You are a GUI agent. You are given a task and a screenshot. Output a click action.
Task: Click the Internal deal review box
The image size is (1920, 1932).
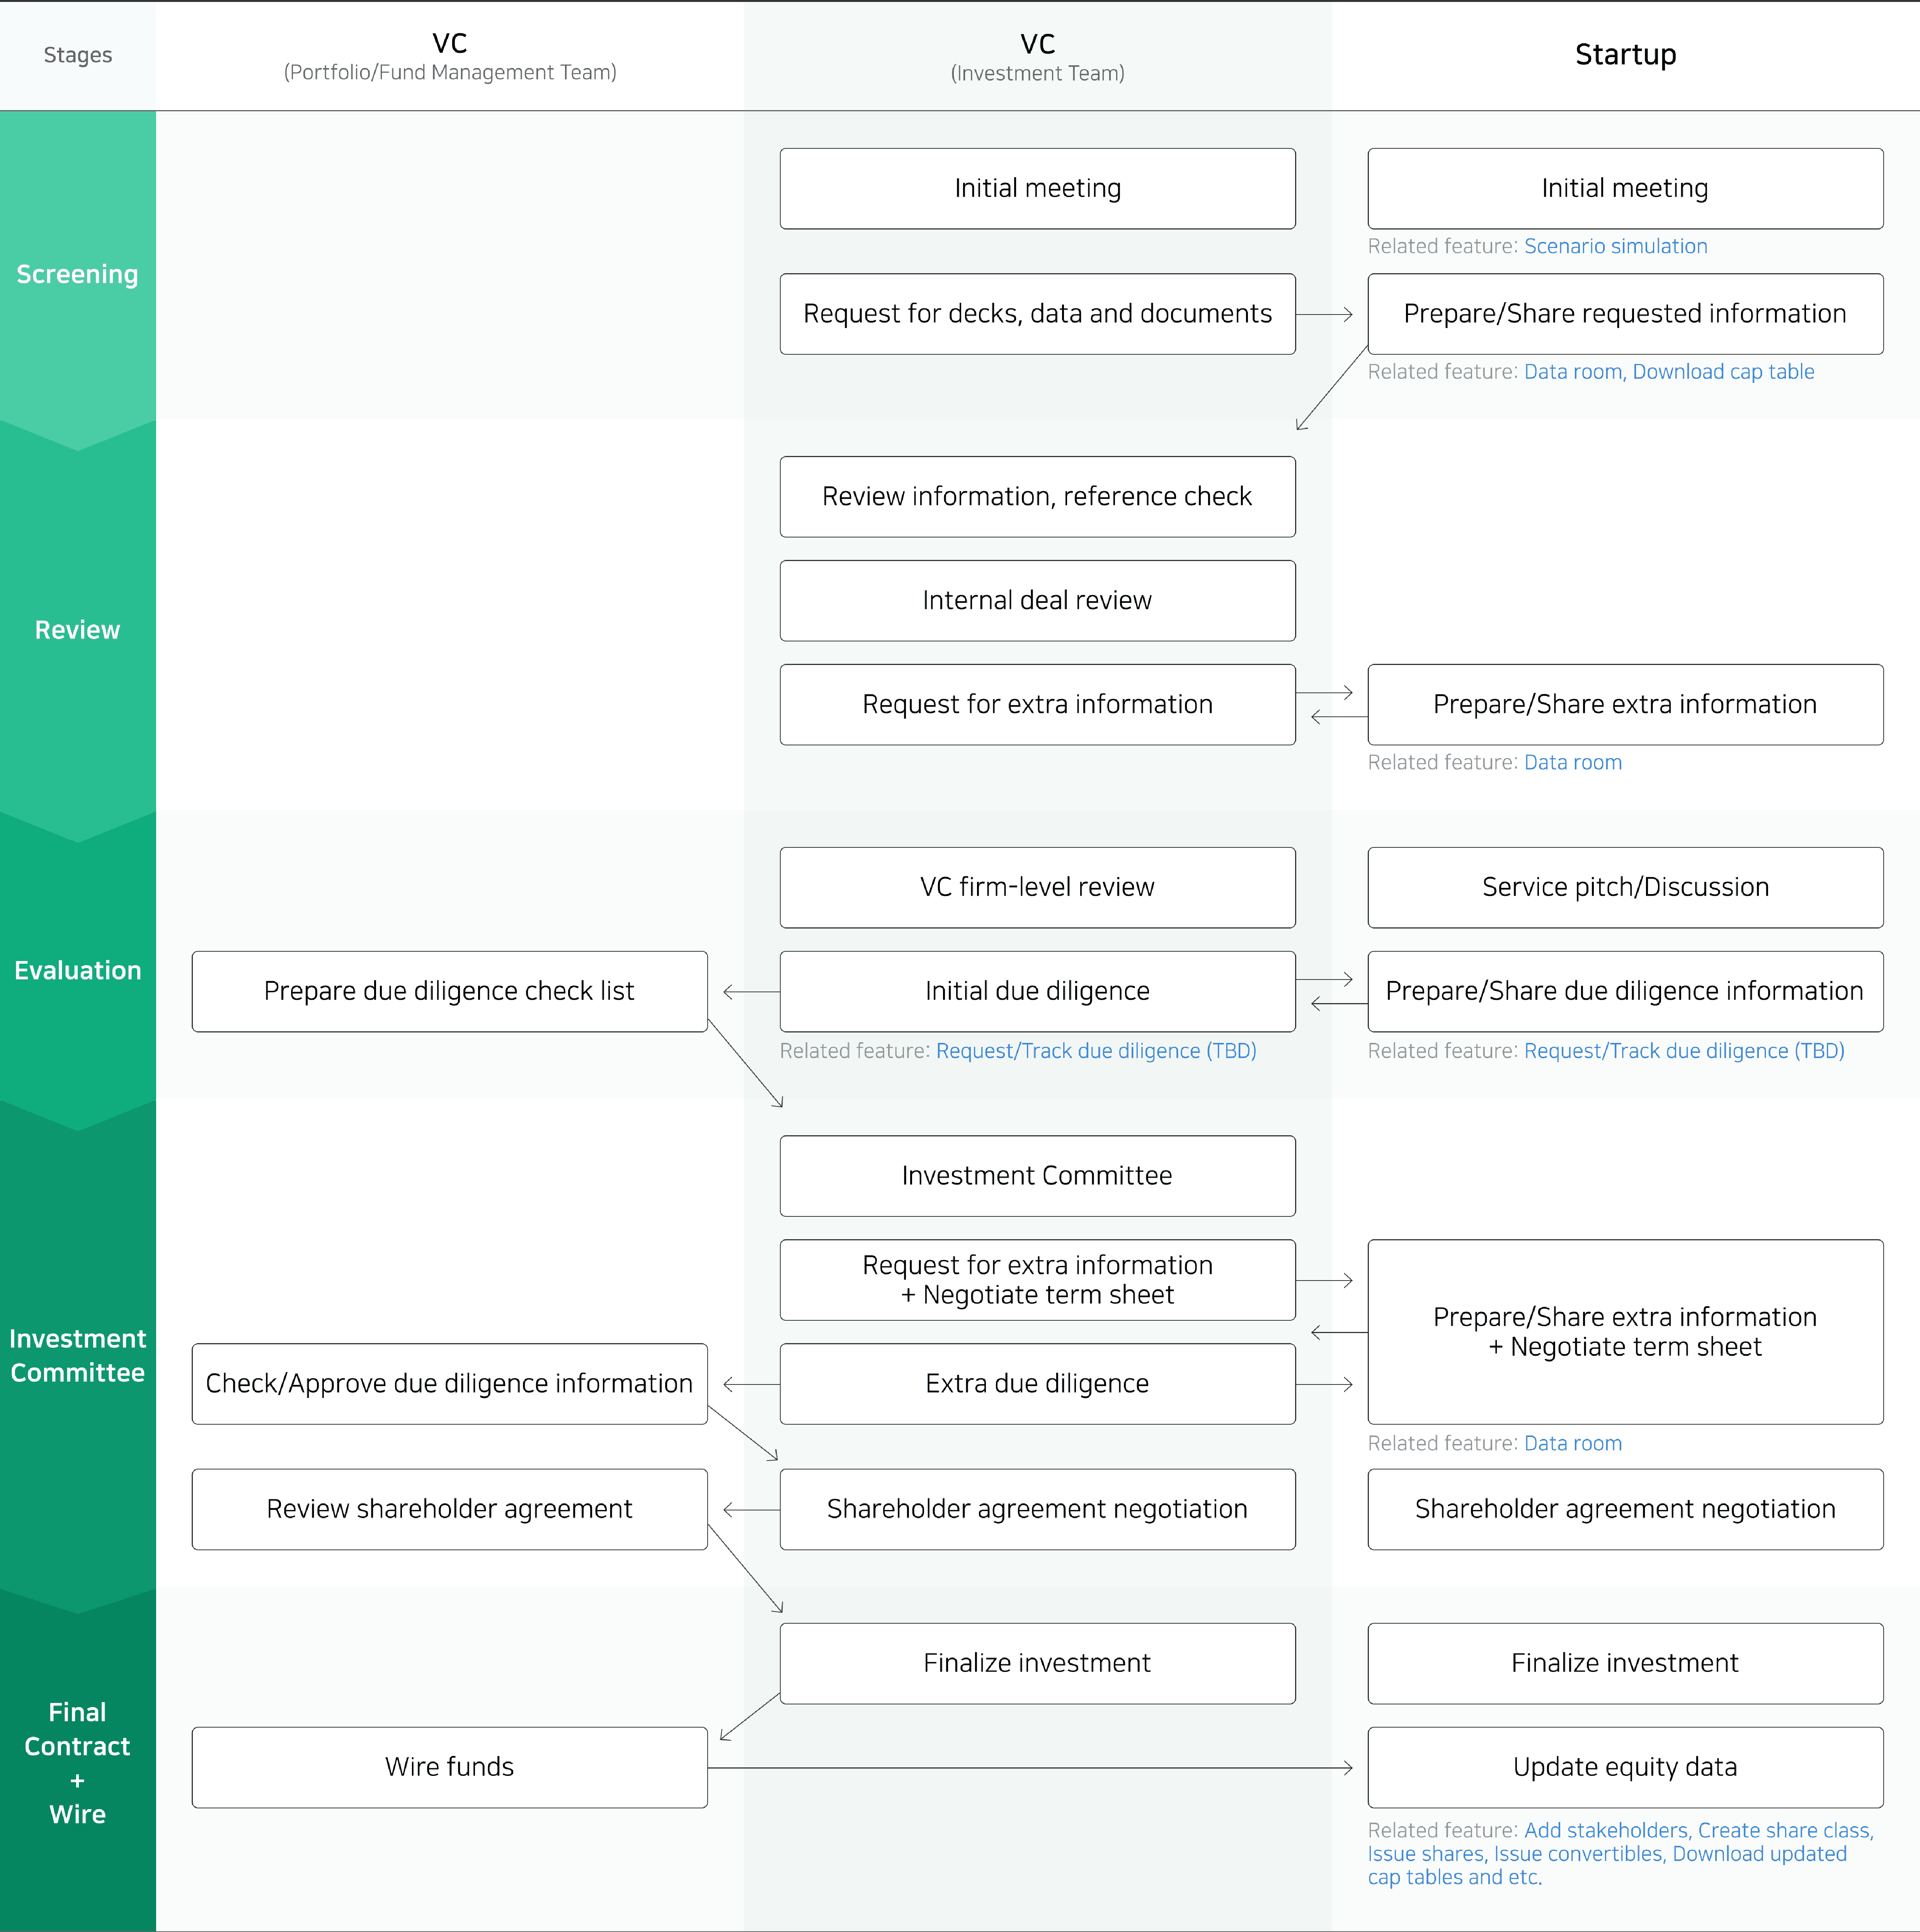(1037, 601)
